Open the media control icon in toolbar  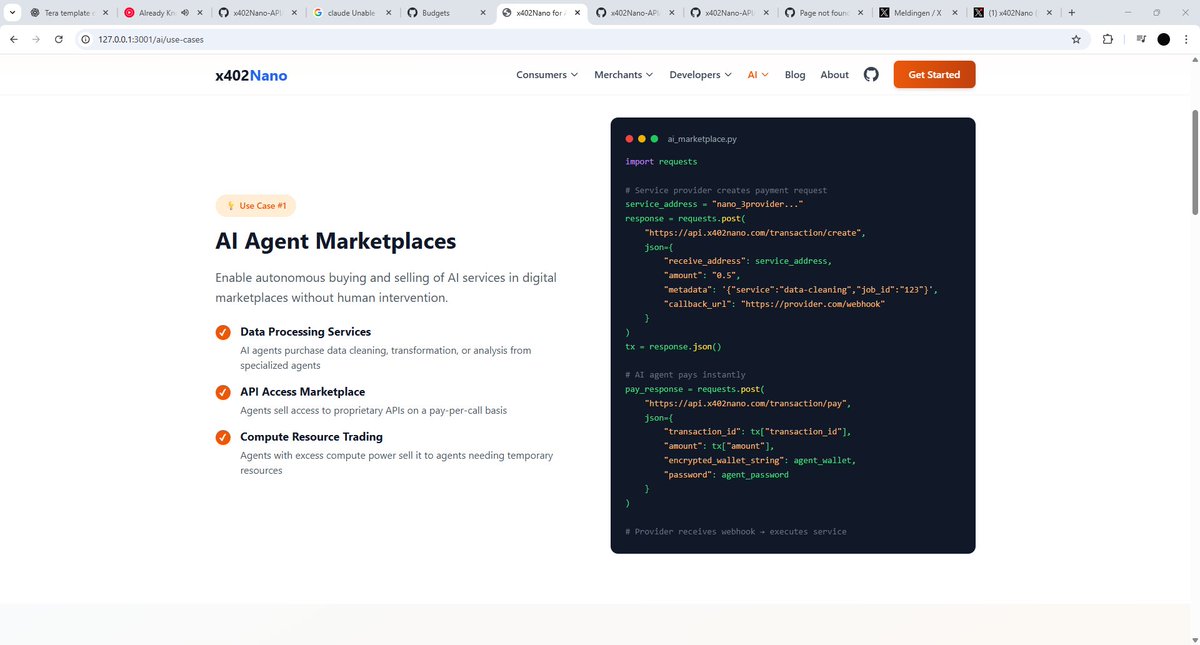(1141, 39)
